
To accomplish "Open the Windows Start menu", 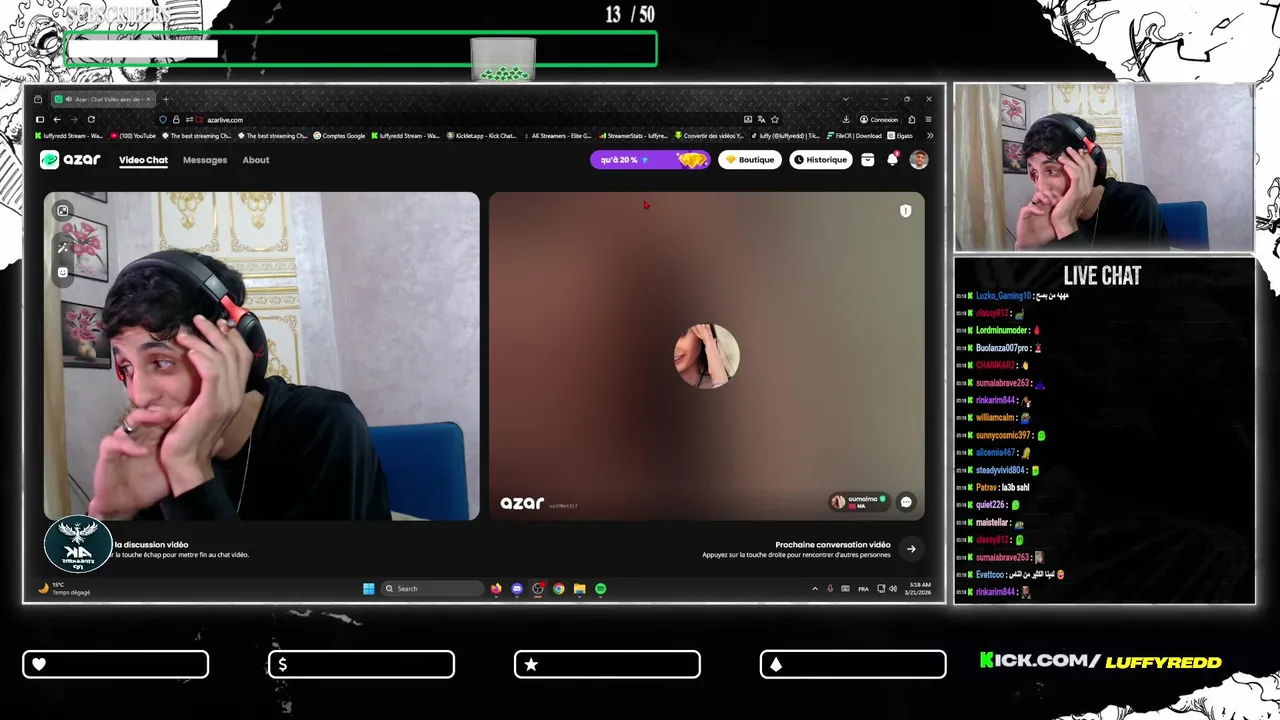I will [368, 589].
